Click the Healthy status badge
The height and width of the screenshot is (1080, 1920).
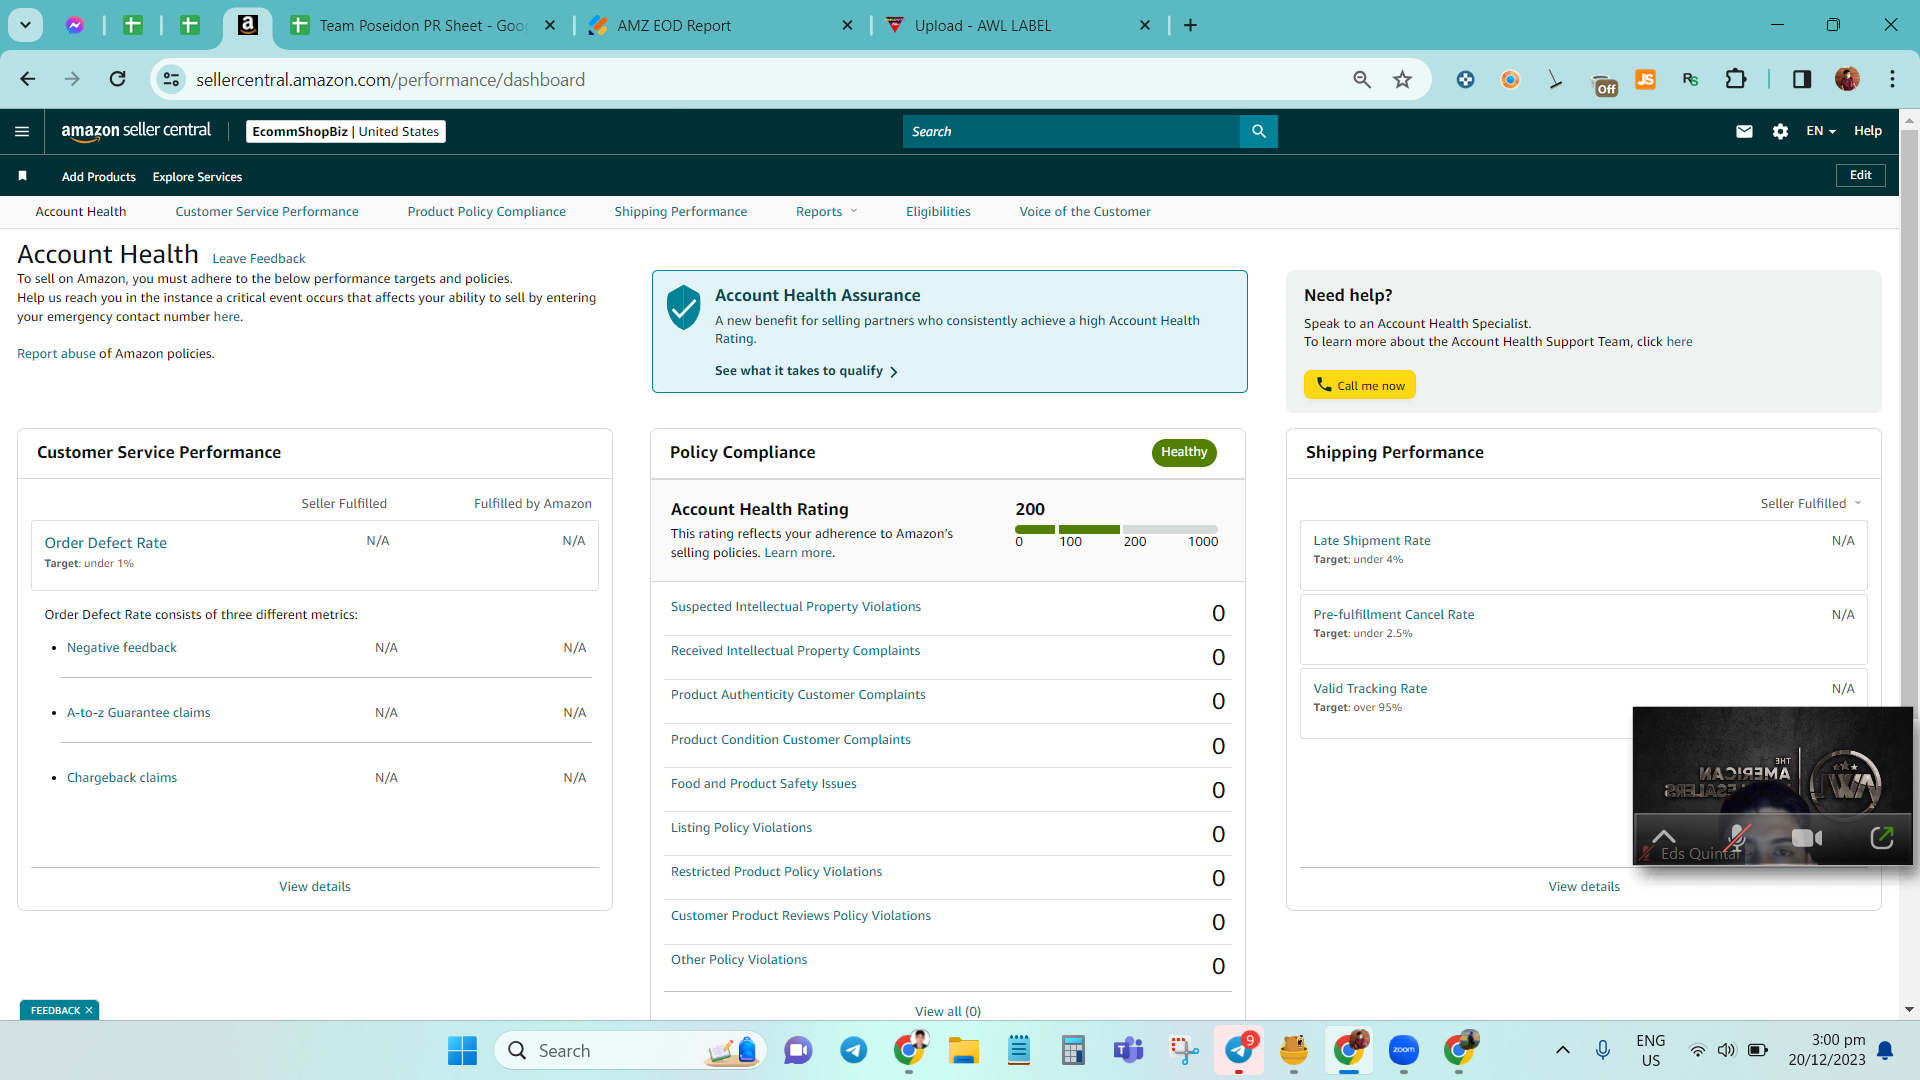click(x=1184, y=452)
